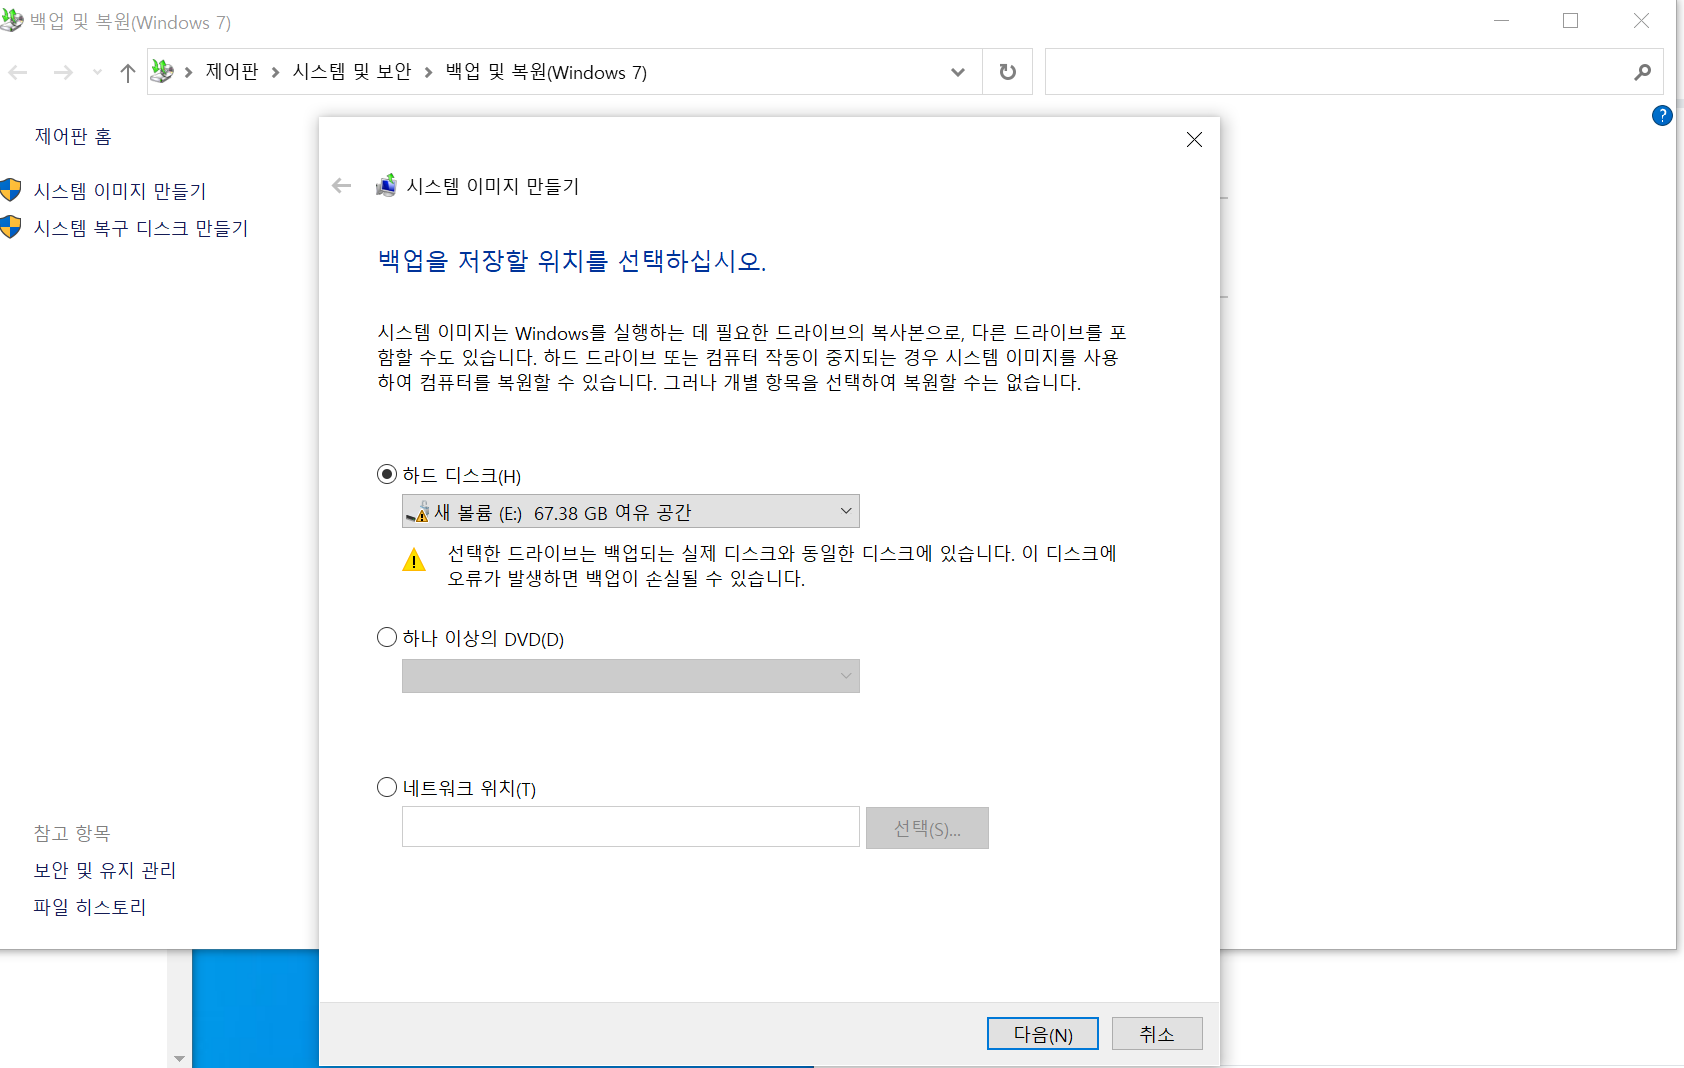Click the 선택(S)... button
Screen dimensions: 1684x1068
point(926,827)
